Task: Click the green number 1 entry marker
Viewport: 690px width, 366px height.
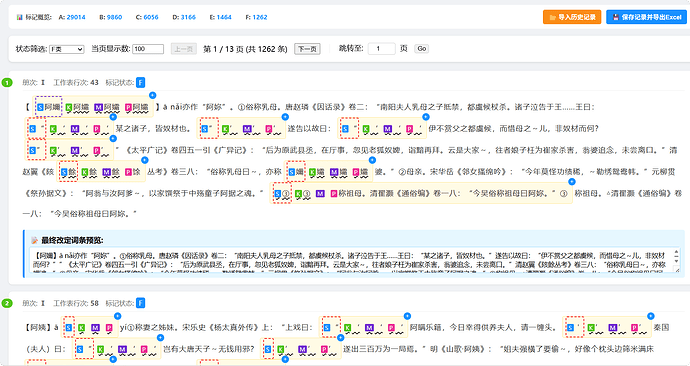Action: tap(7, 82)
